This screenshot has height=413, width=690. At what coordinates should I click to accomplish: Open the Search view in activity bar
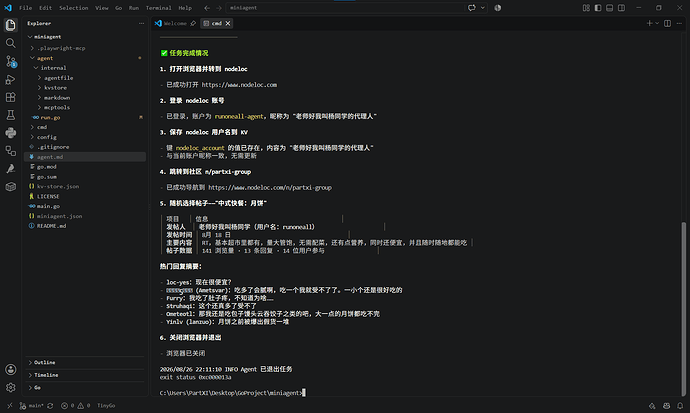[x=11, y=43]
